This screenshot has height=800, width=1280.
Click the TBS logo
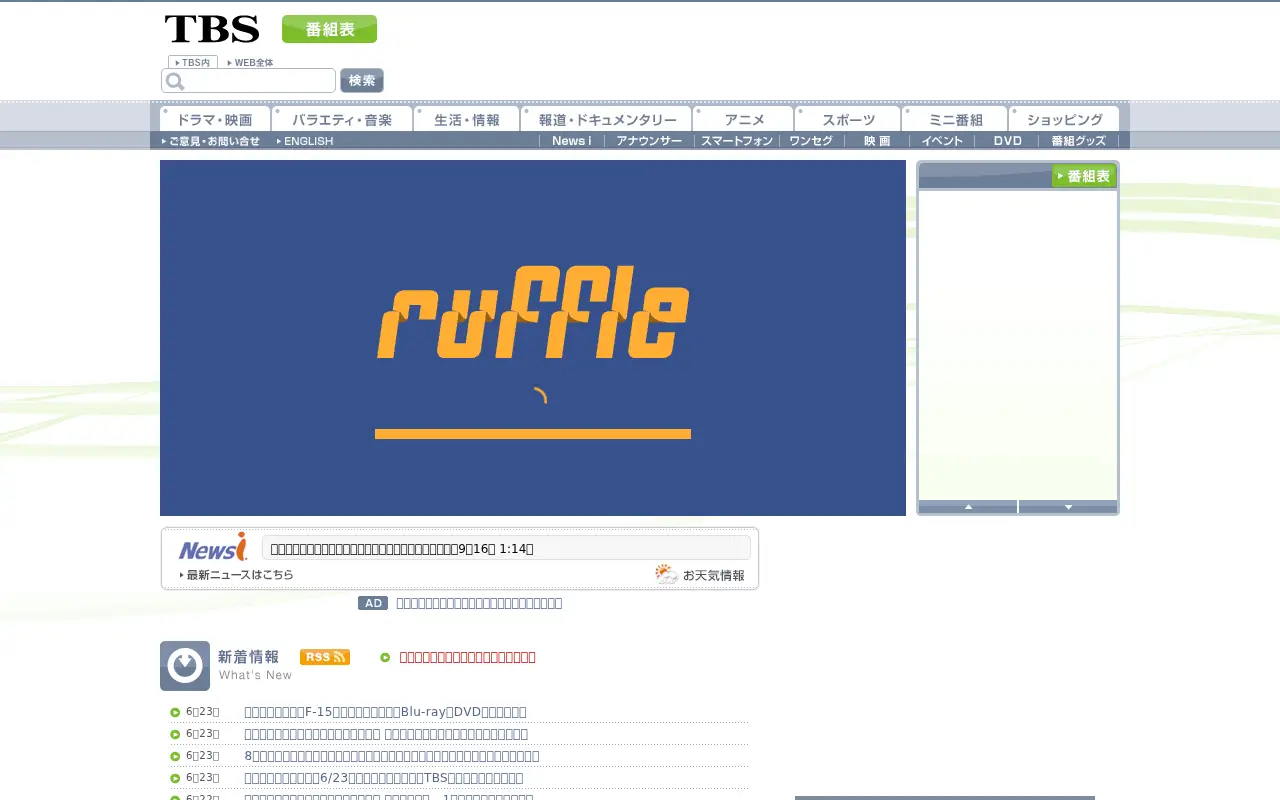(x=211, y=29)
